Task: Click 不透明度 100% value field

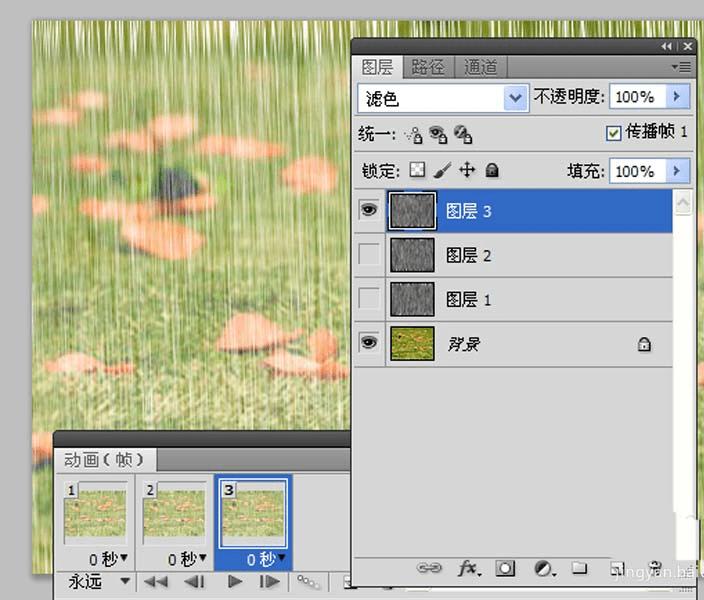Action: tap(637, 97)
